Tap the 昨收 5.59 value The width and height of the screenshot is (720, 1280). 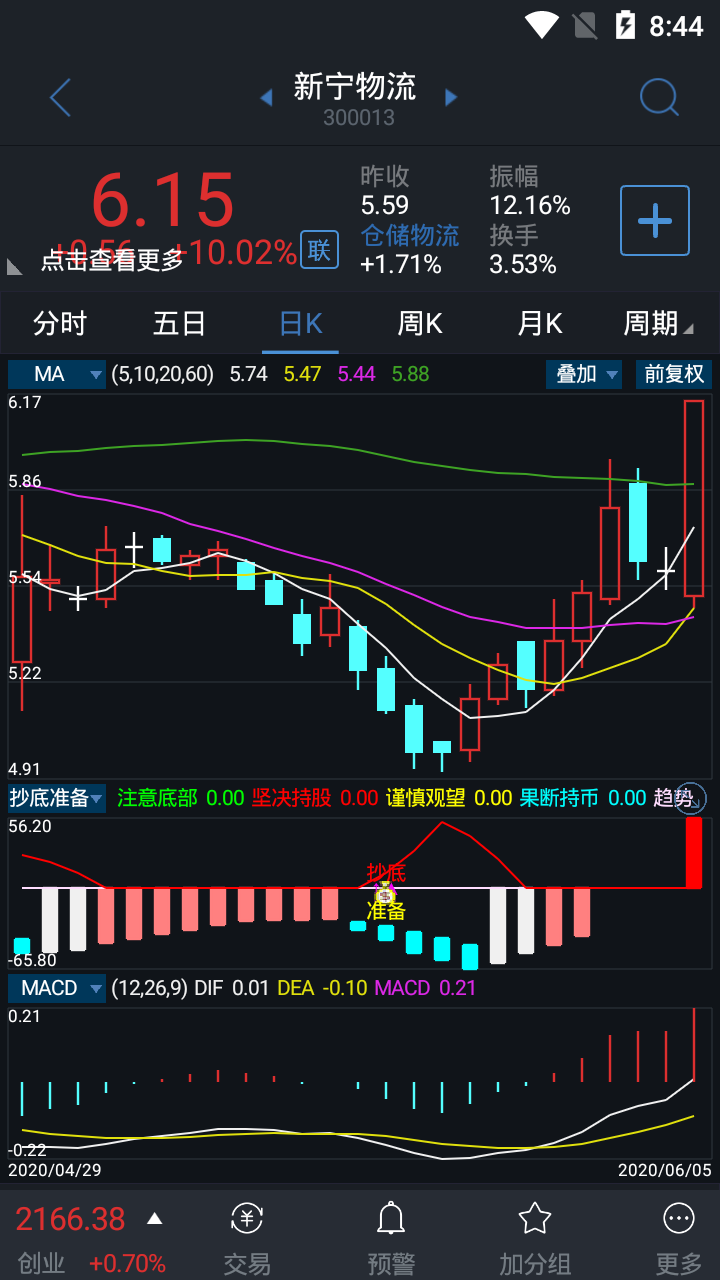coord(385,206)
